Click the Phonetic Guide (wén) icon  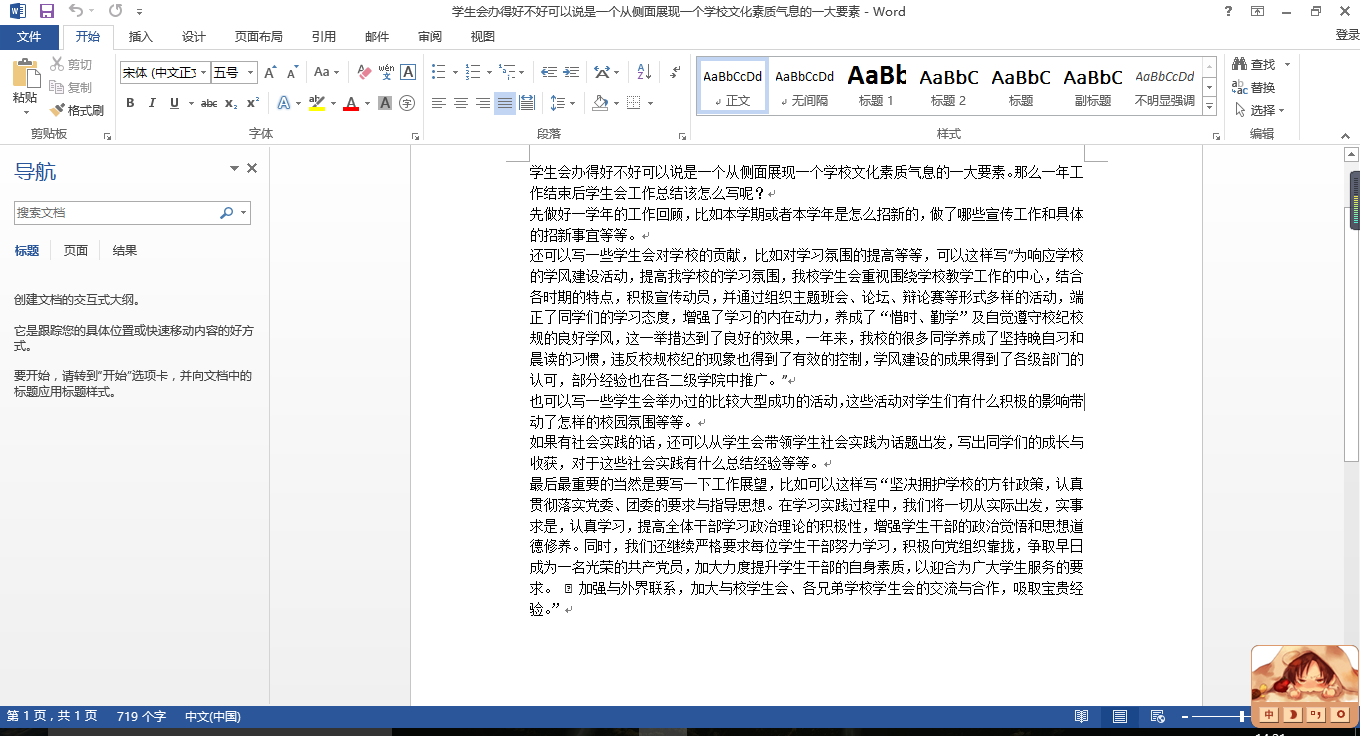(386, 72)
